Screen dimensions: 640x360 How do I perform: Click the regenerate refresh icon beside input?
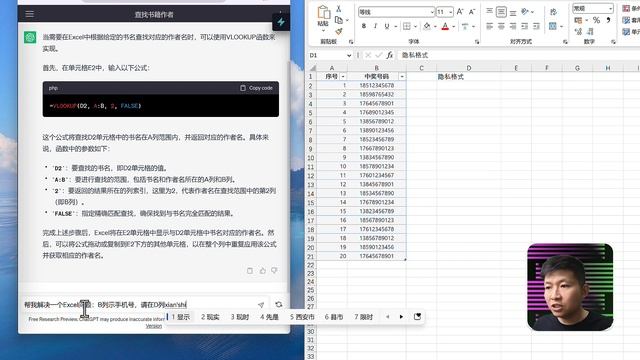click(279, 304)
